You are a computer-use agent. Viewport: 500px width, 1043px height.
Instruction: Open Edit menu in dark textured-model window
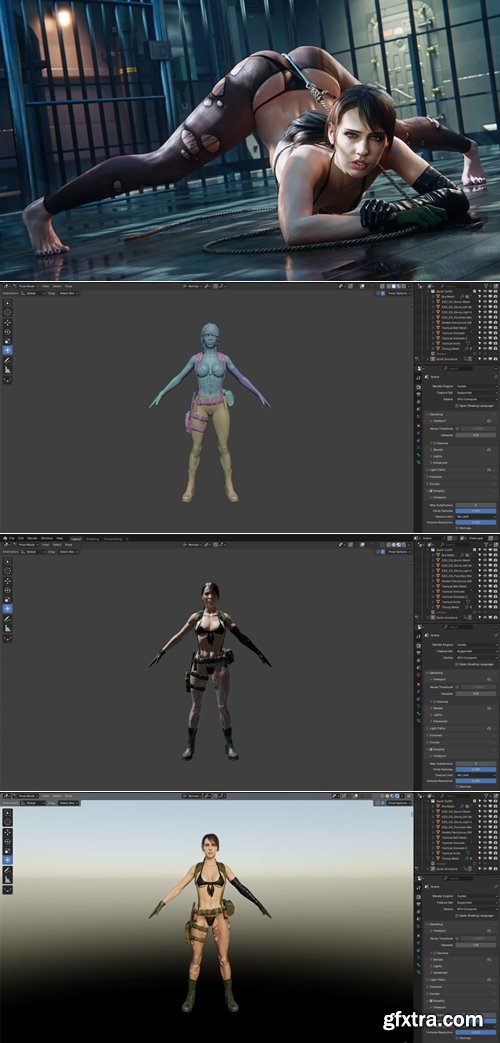[21, 538]
